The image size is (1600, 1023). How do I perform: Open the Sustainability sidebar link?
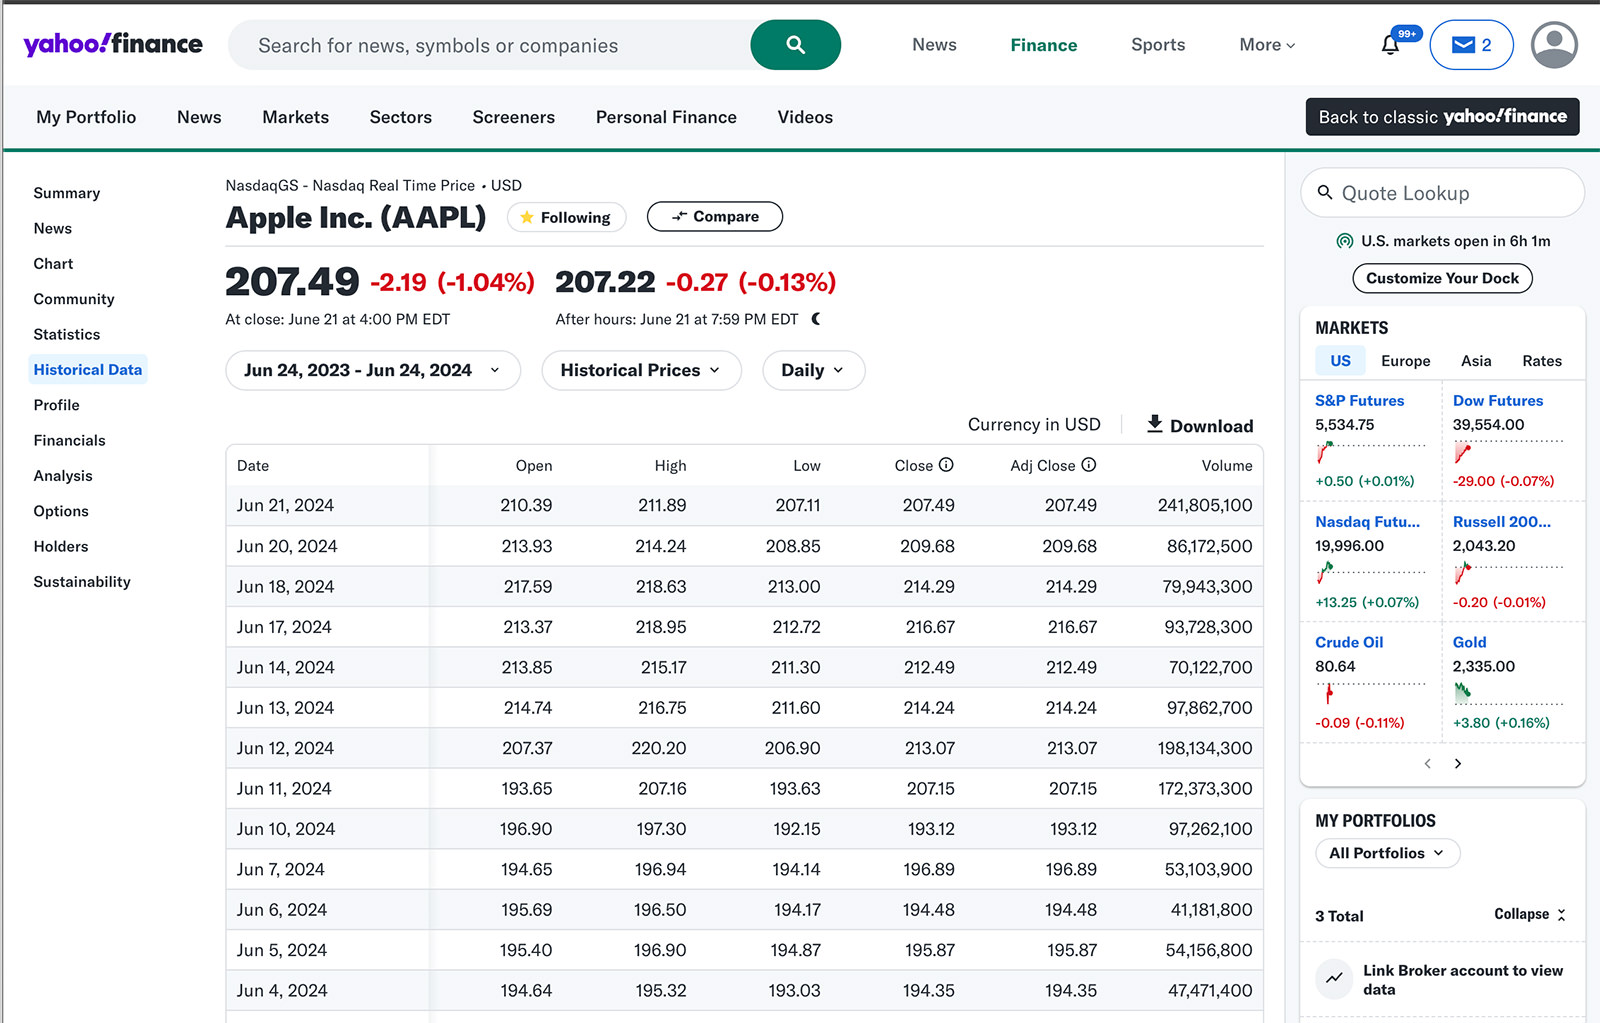tap(82, 582)
